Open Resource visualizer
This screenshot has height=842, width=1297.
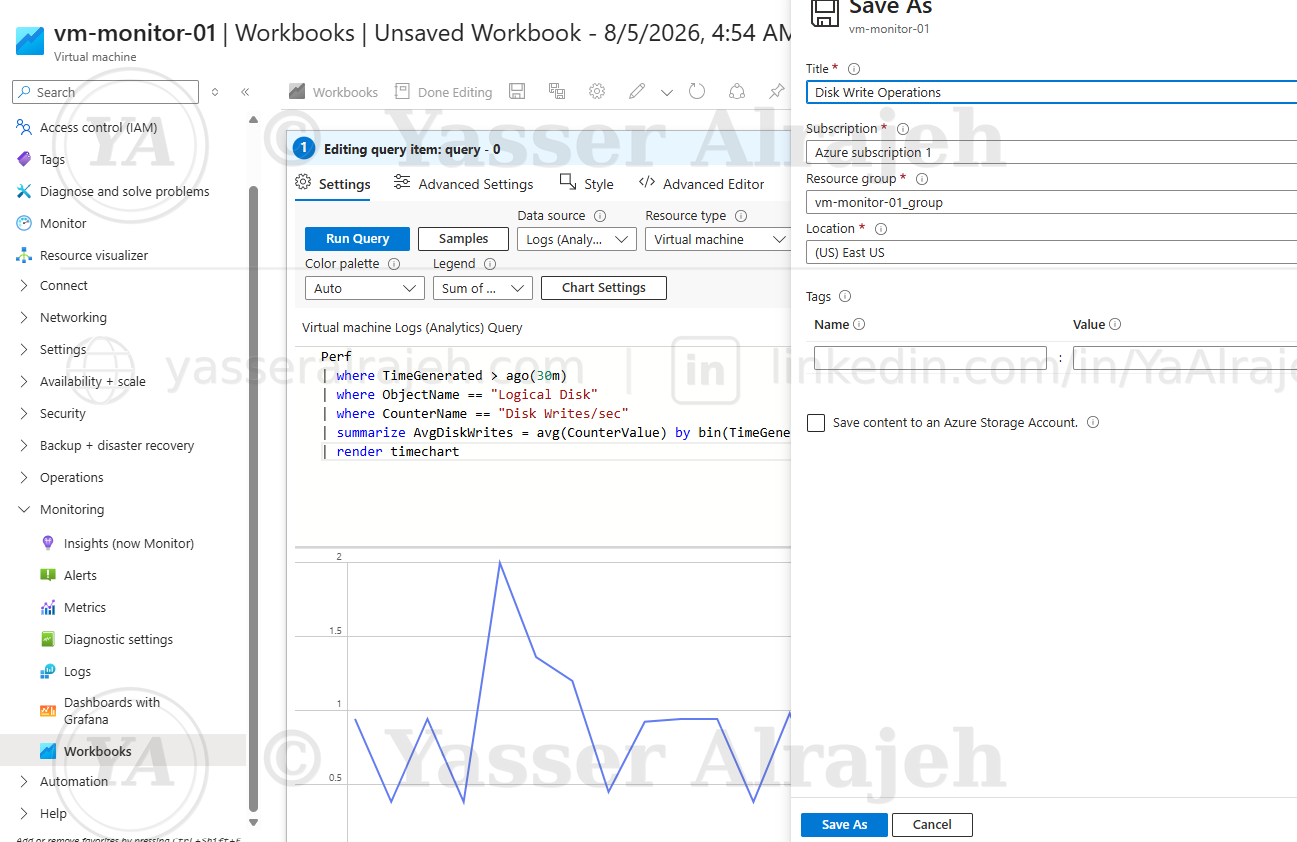click(93, 255)
